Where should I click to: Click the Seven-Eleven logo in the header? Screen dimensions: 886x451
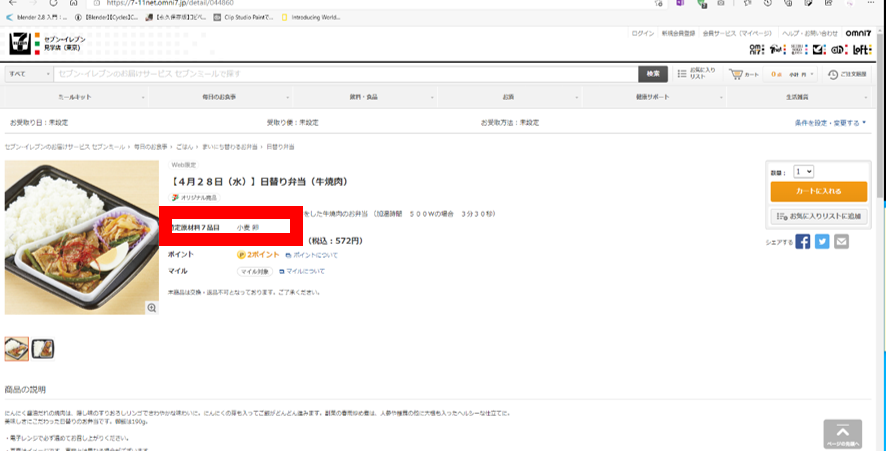pyautogui.click(x=20, y=44)
